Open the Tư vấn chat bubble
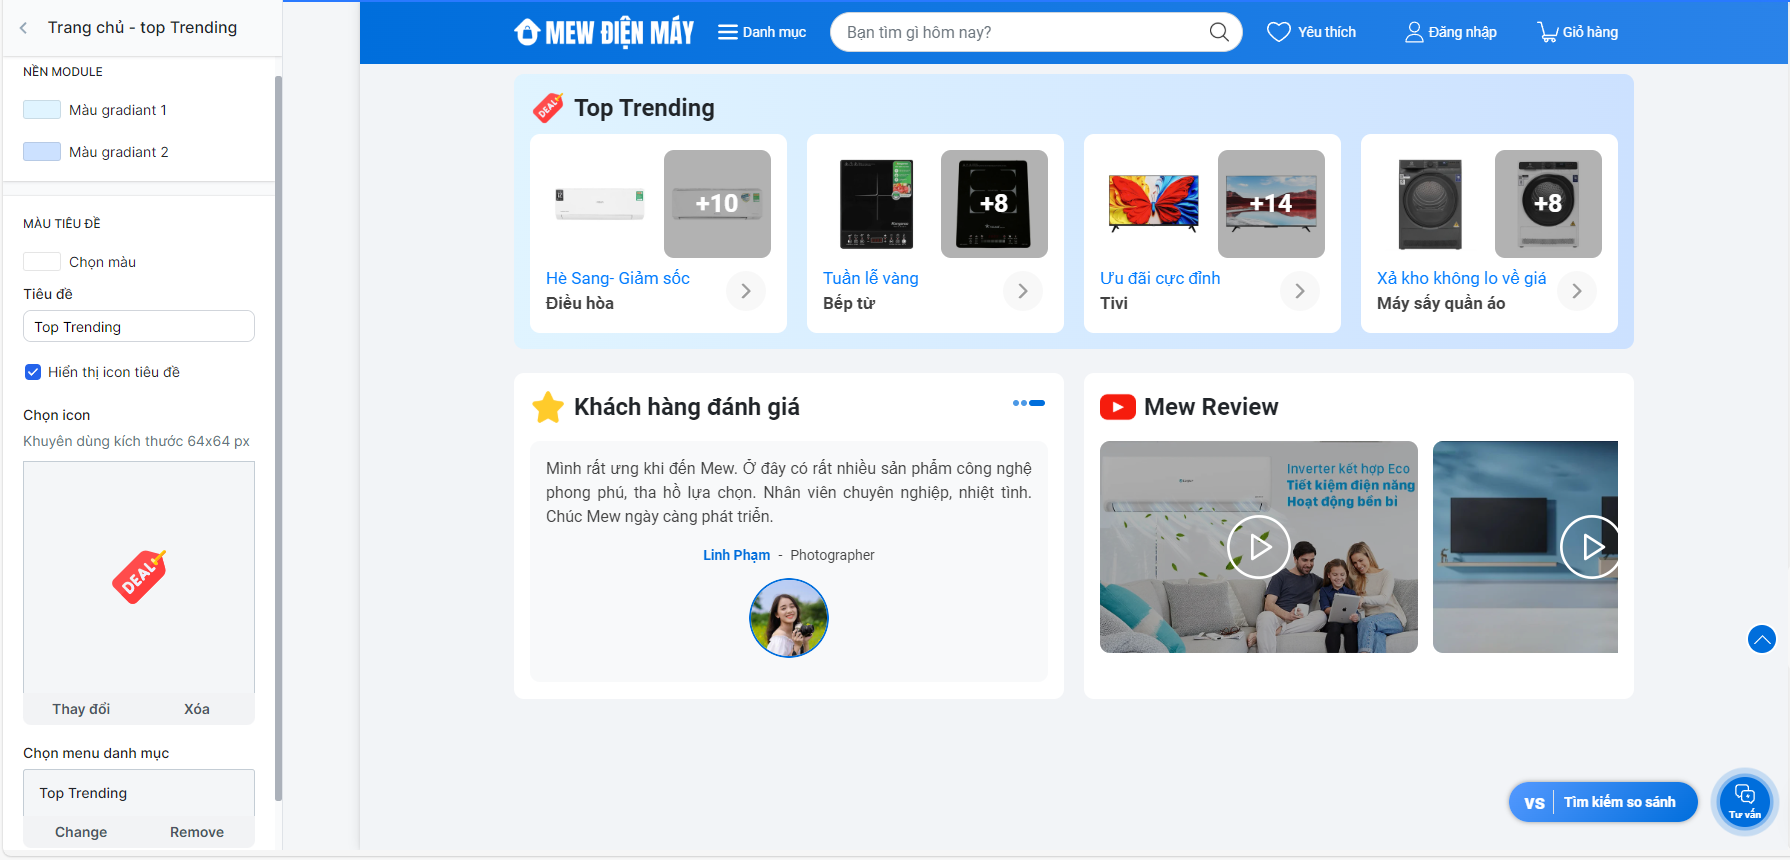1790x860 pixels. pyautogui.click(x=1744, y=801)
